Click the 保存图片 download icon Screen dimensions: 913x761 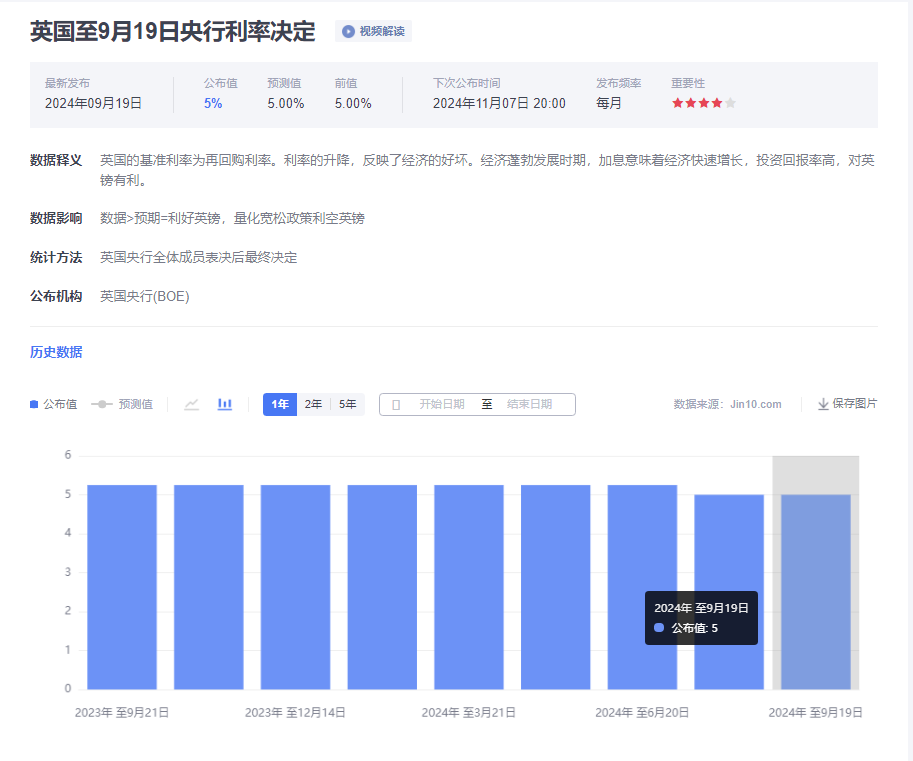[x=823, y=404]
